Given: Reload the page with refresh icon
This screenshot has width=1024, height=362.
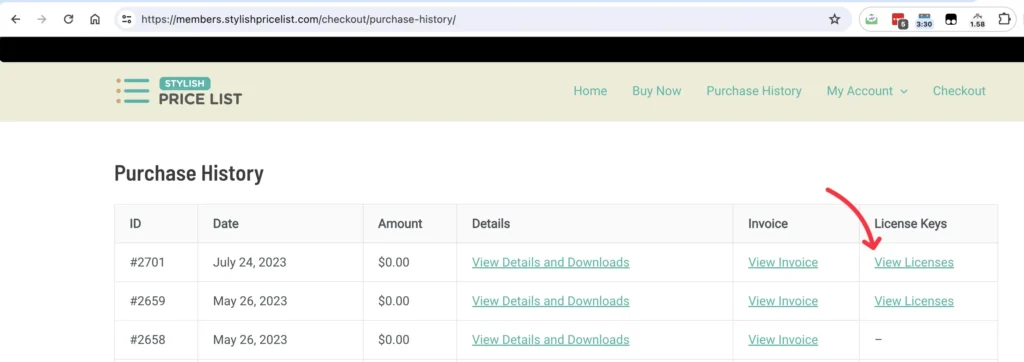Looking at the screenshot, I should tap(69, 20).
